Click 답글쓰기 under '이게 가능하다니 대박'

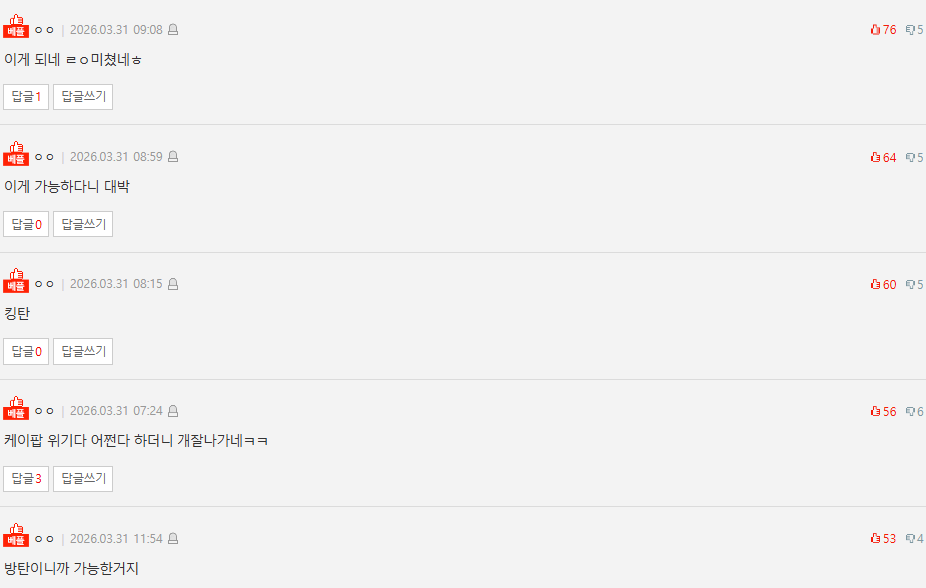(83, 224)
